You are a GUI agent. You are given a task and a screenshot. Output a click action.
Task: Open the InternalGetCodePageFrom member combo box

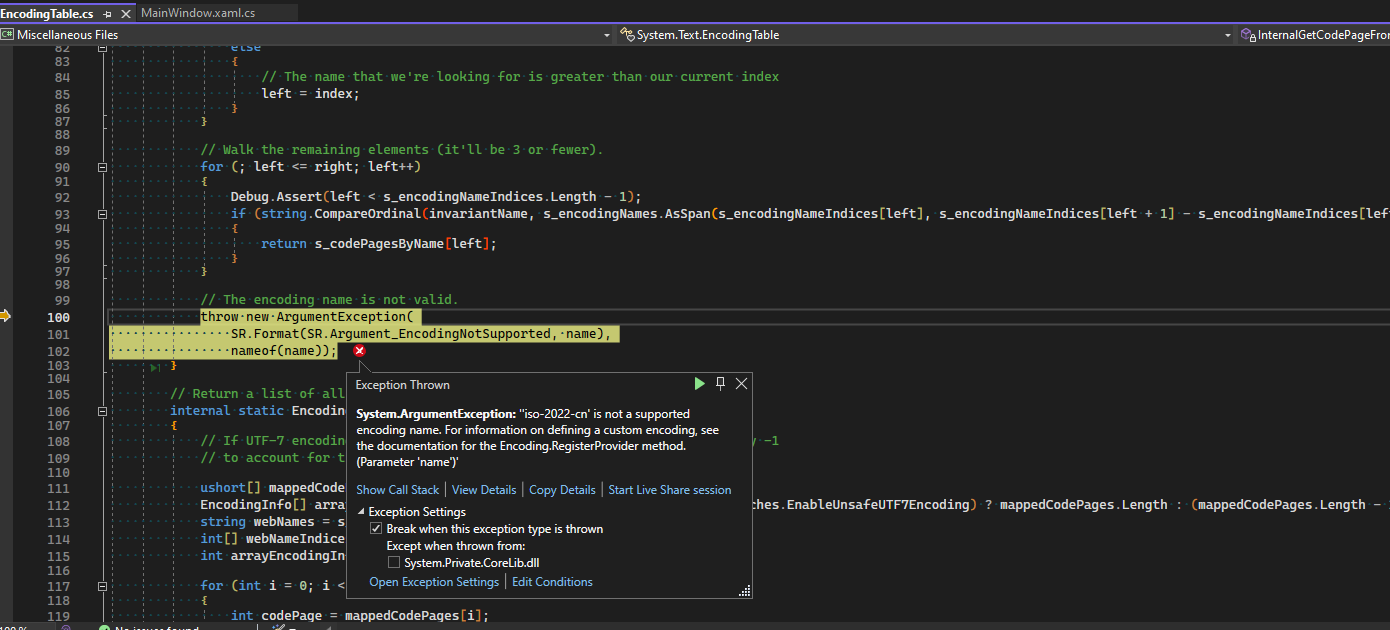click(x=1314, y=35)
